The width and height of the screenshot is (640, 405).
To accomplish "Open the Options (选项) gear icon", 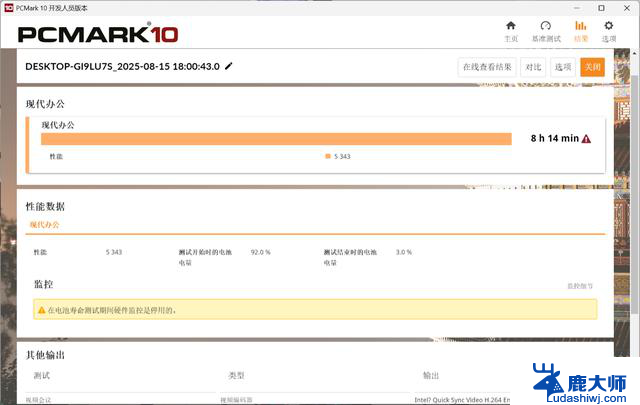I will click(x=609, y=26).
